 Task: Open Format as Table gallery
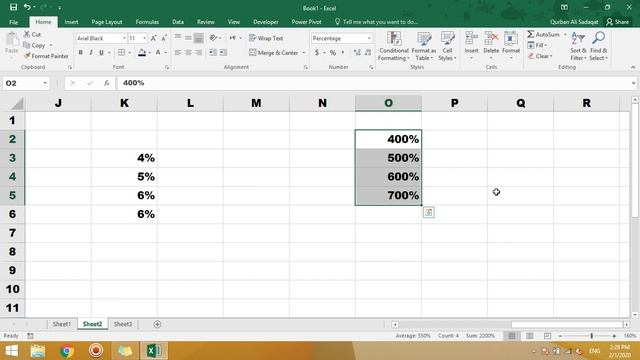[x=424, y=46]
